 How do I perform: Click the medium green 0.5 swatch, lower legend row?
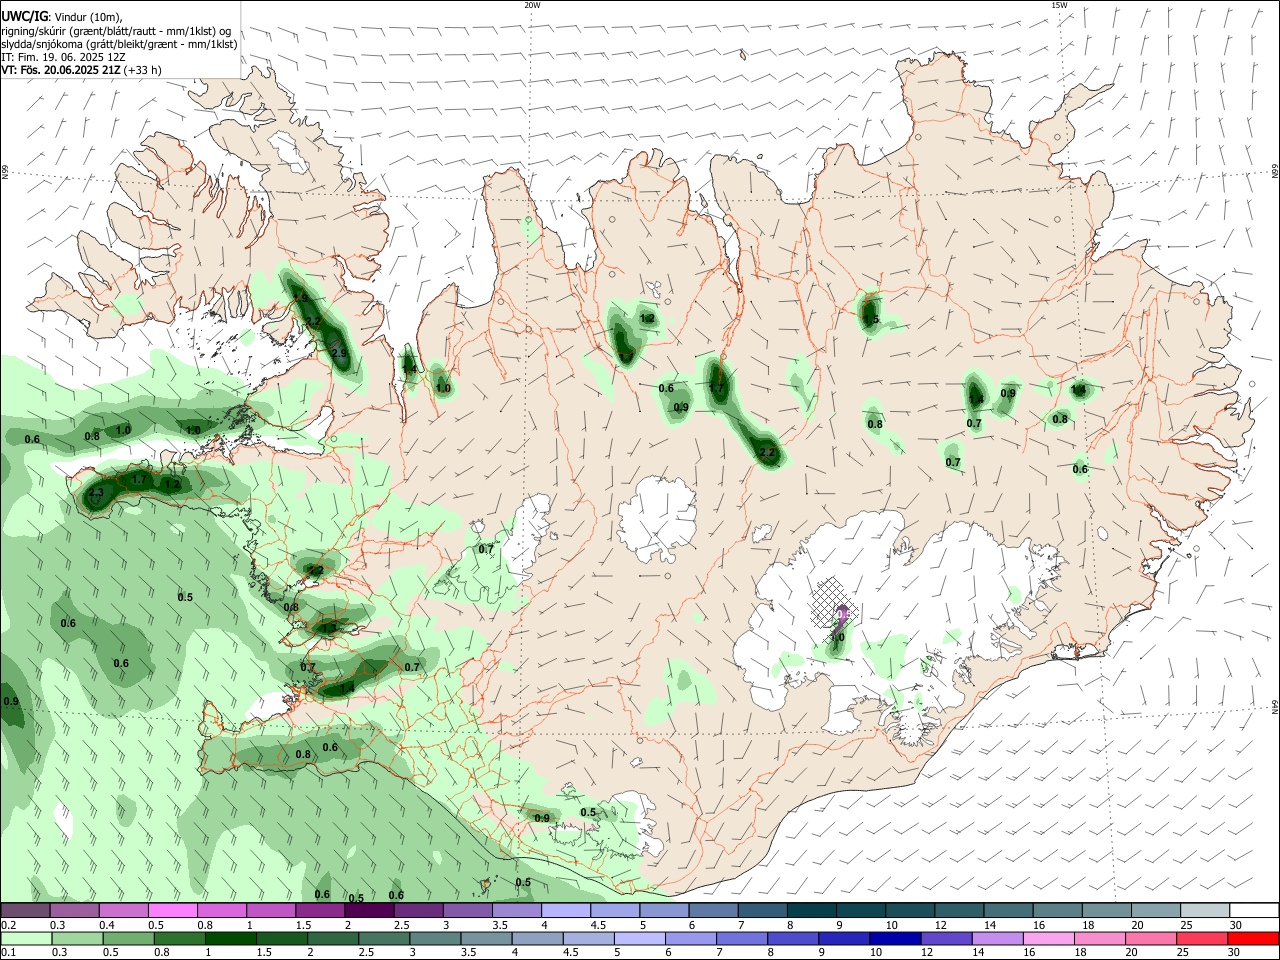point(129,939)
